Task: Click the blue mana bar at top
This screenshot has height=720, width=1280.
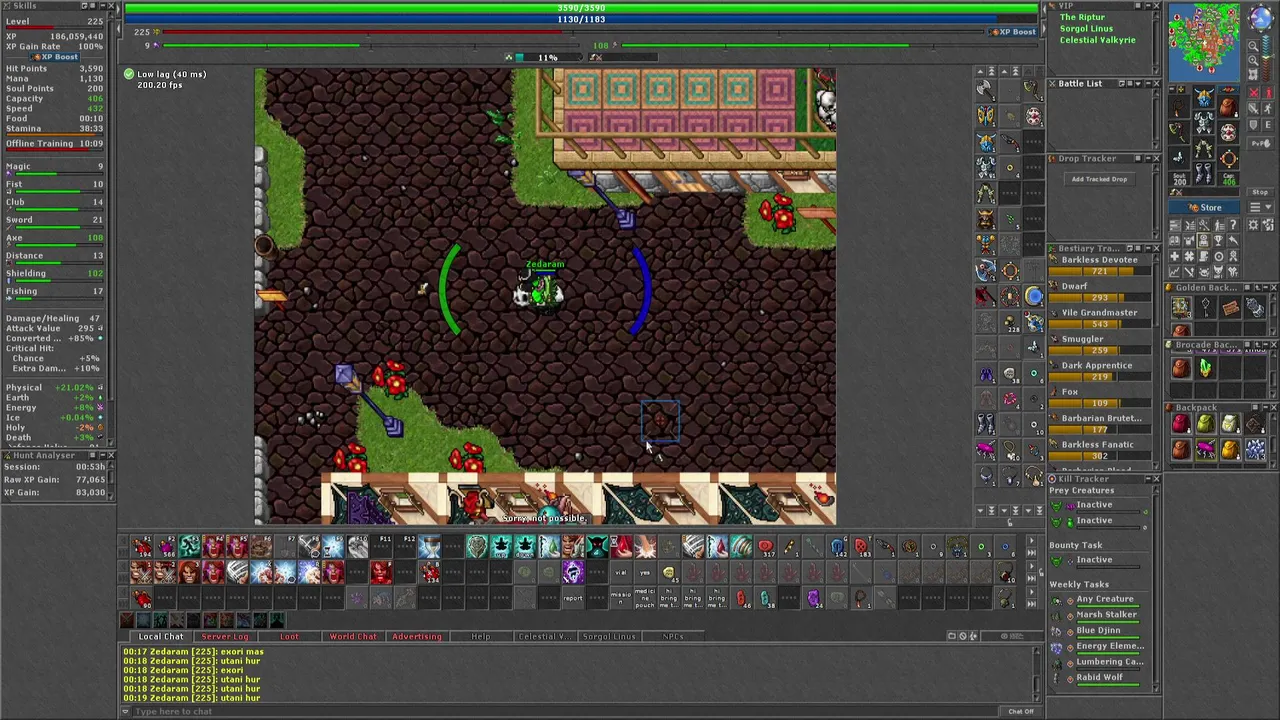Action: tap(581, 19)
